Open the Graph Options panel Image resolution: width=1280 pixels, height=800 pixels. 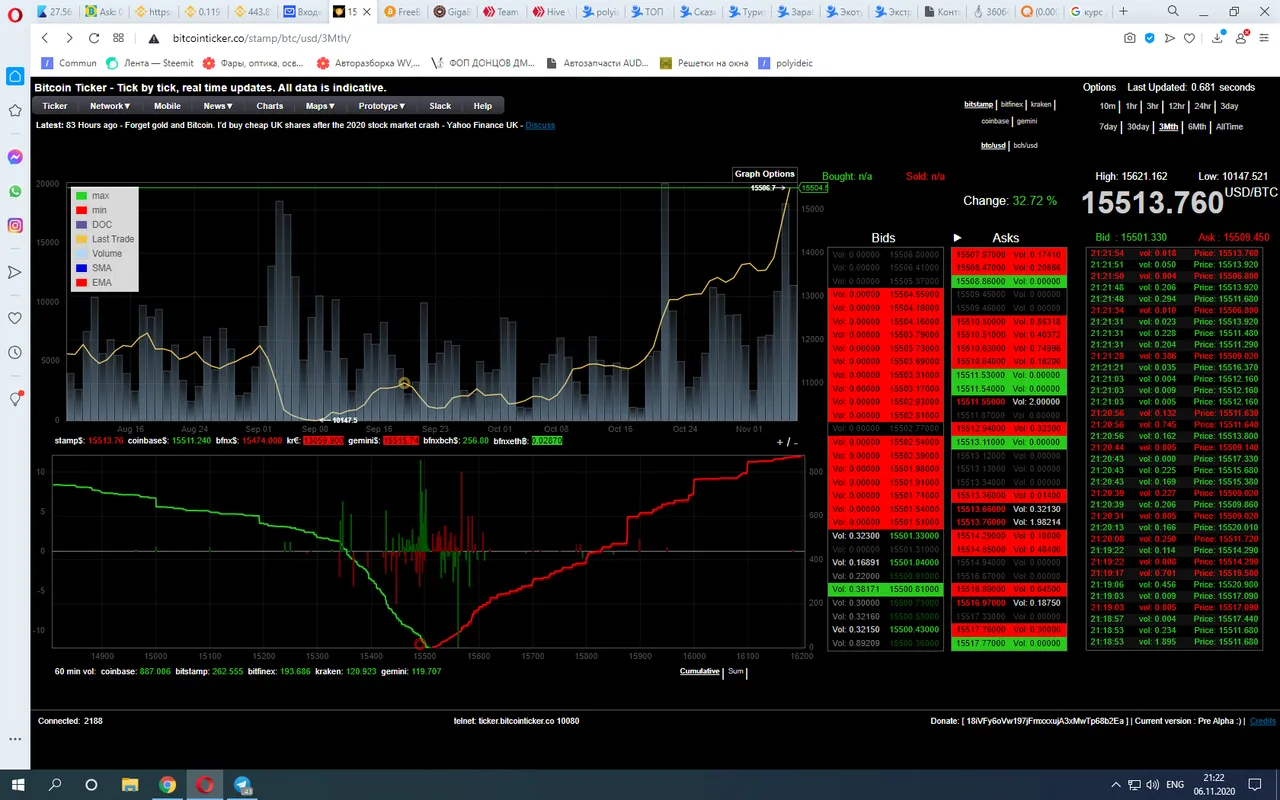[x=765, y=174]
